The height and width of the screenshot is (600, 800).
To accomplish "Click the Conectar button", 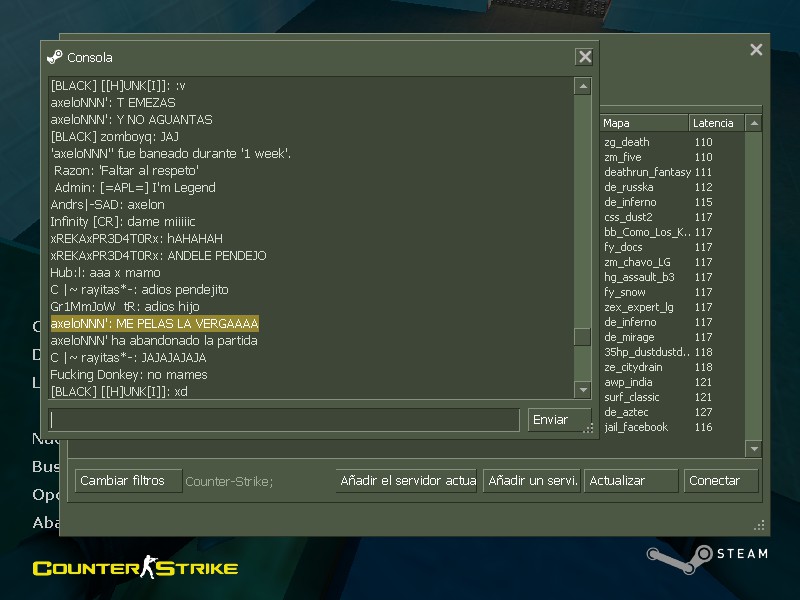I will pyautogui.click(x=721, y=481).
